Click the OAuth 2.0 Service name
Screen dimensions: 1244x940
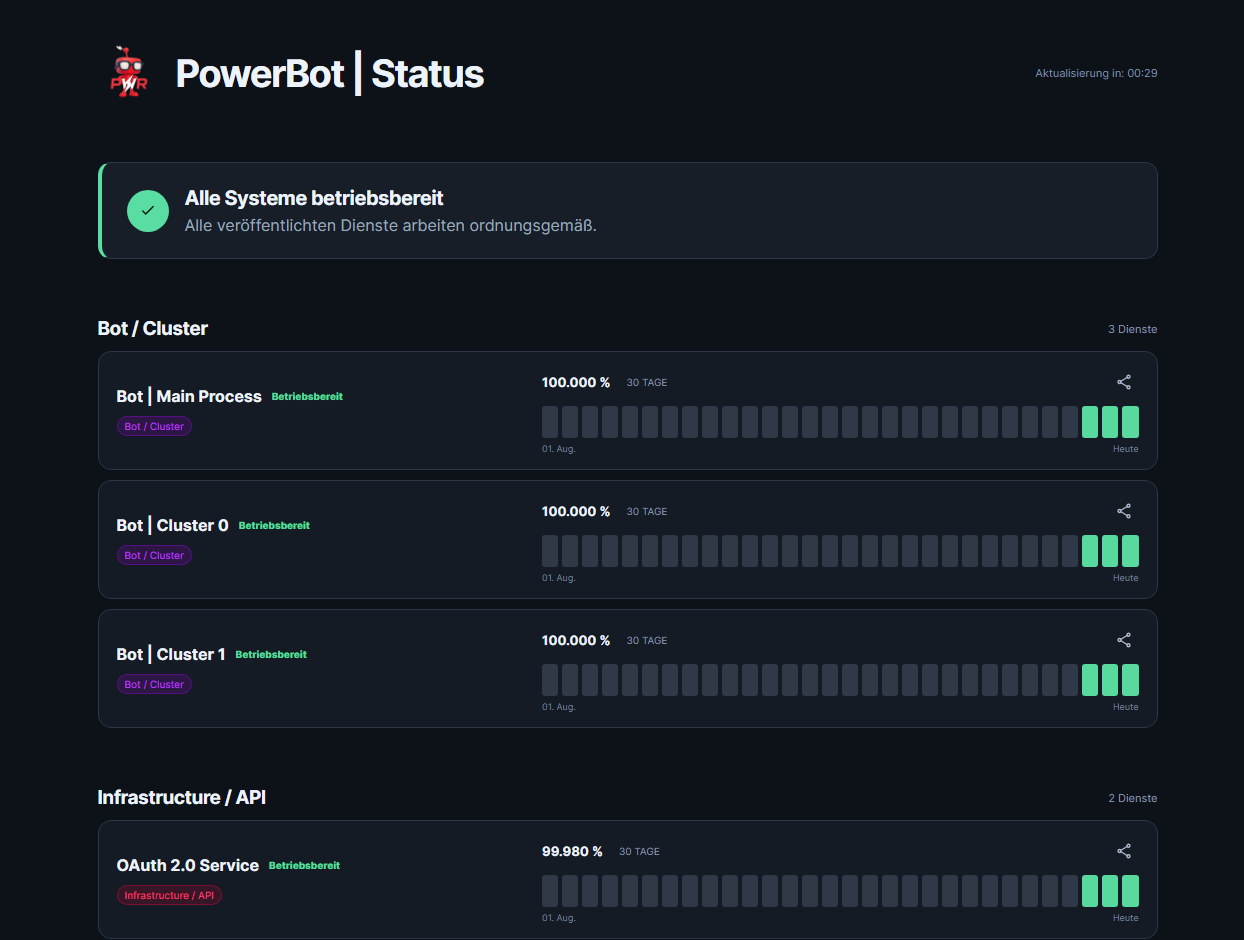(188, 865)
